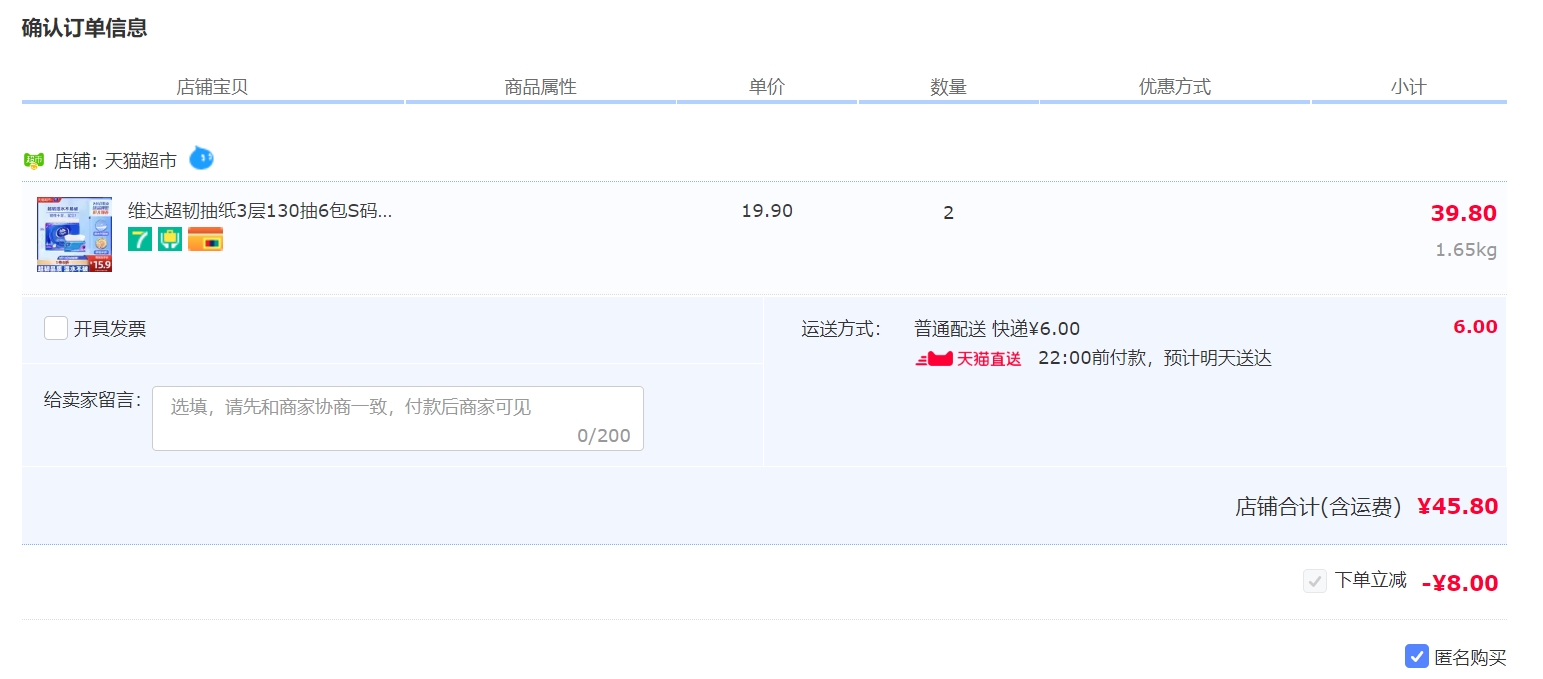Tick the 开具发票 invoice checkbox

click(56, 328)
